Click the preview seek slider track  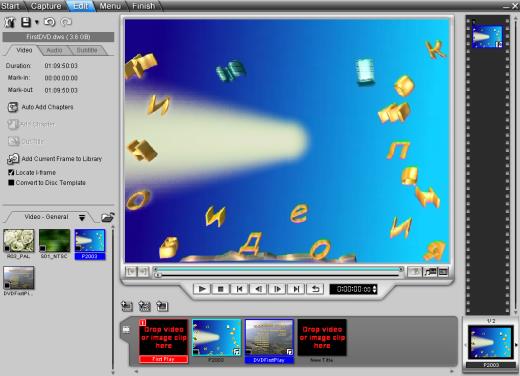pos(278,275)
